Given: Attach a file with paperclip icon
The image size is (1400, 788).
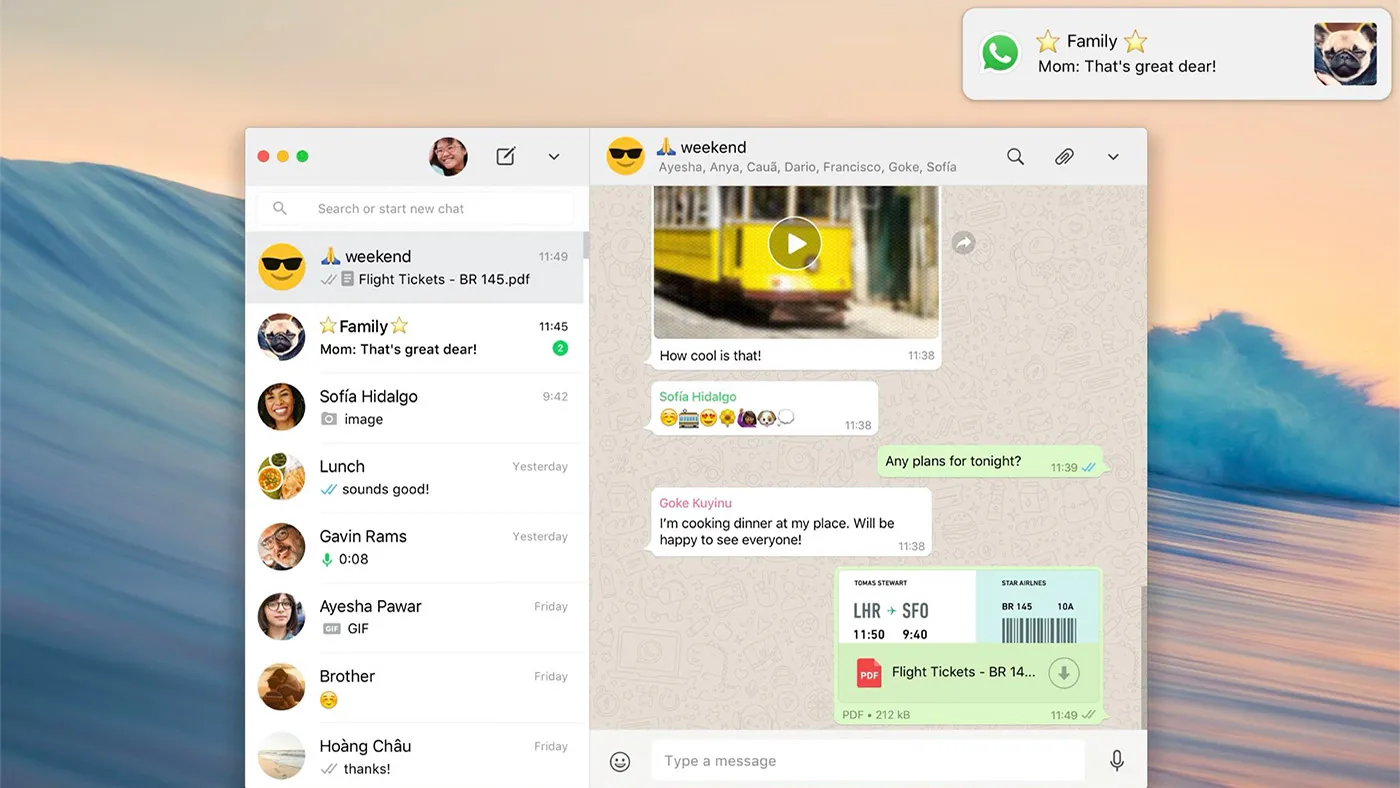Looking at the screenshot, I should (1064, 157).
